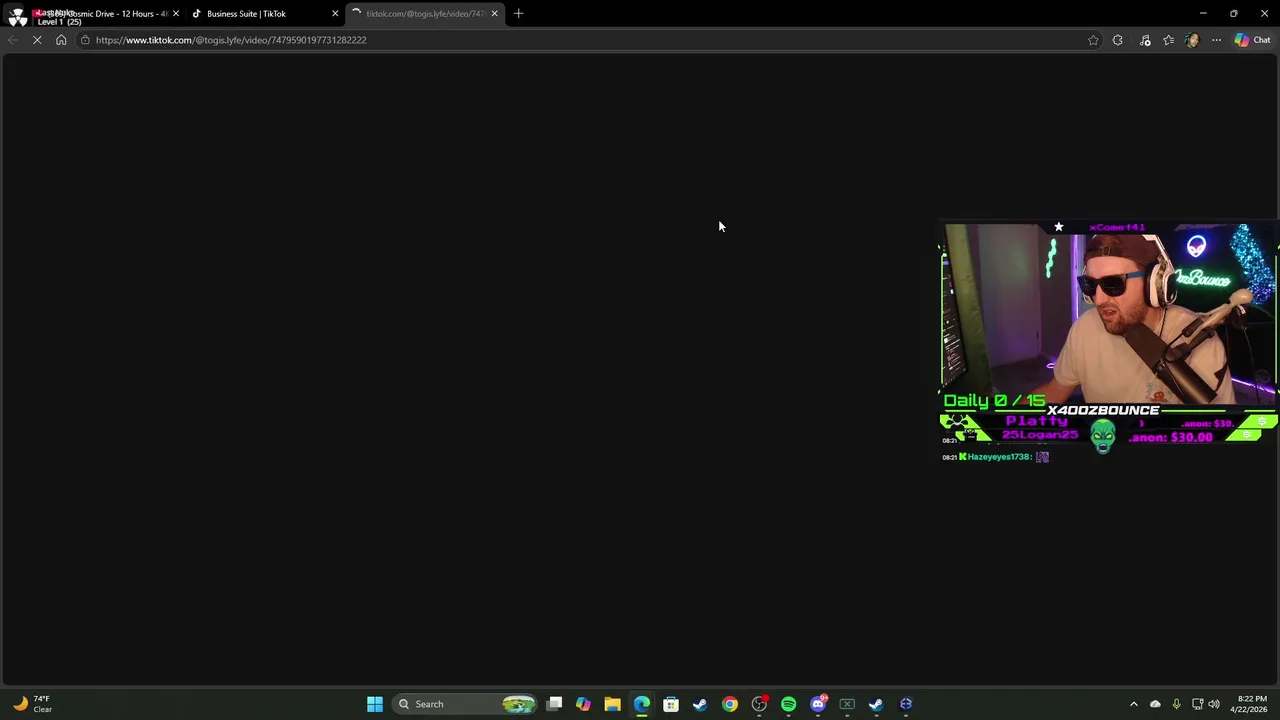Click the taskbar Search box
This screenshot has height=720, width=1280.
pyautogui.click(x=465, y=704)
